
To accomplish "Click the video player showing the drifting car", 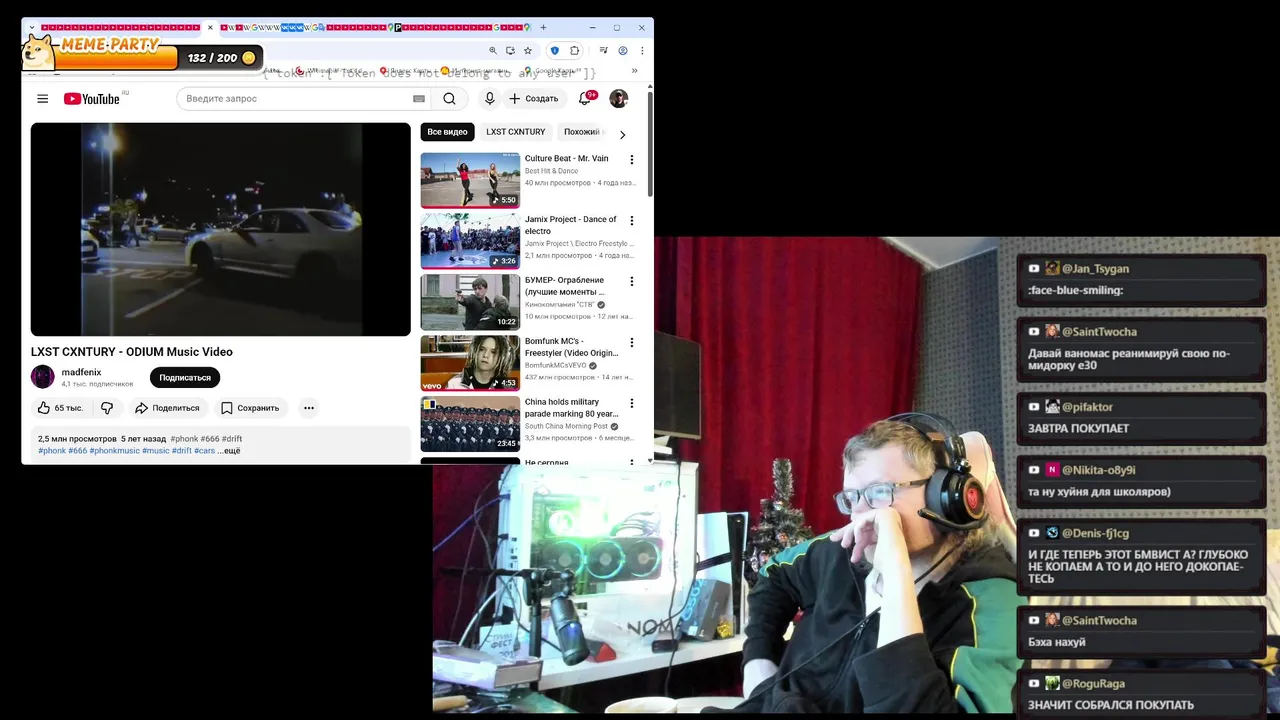I will click(221, 229).
